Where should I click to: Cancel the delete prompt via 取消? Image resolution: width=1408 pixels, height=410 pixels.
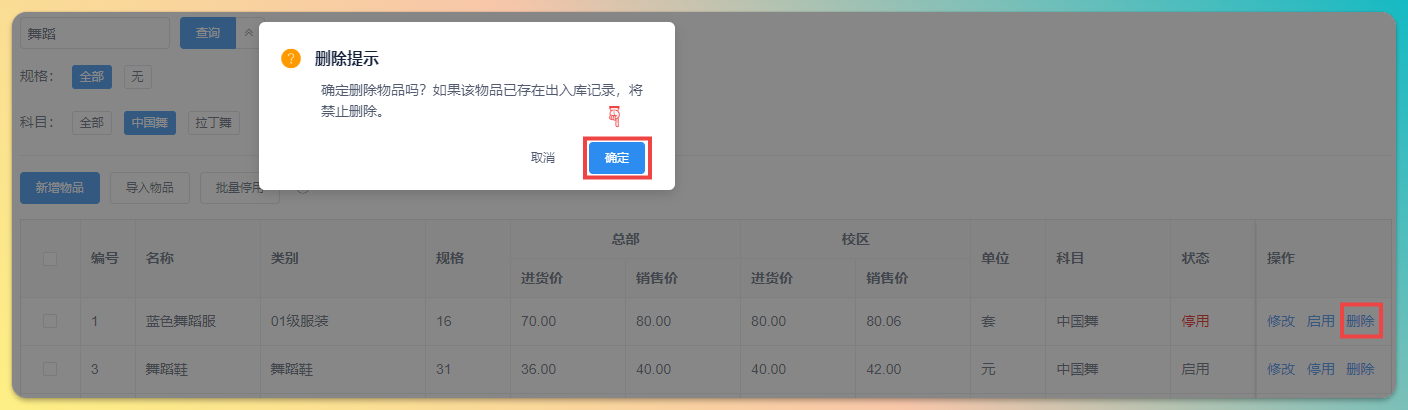[x=543, y=158]
